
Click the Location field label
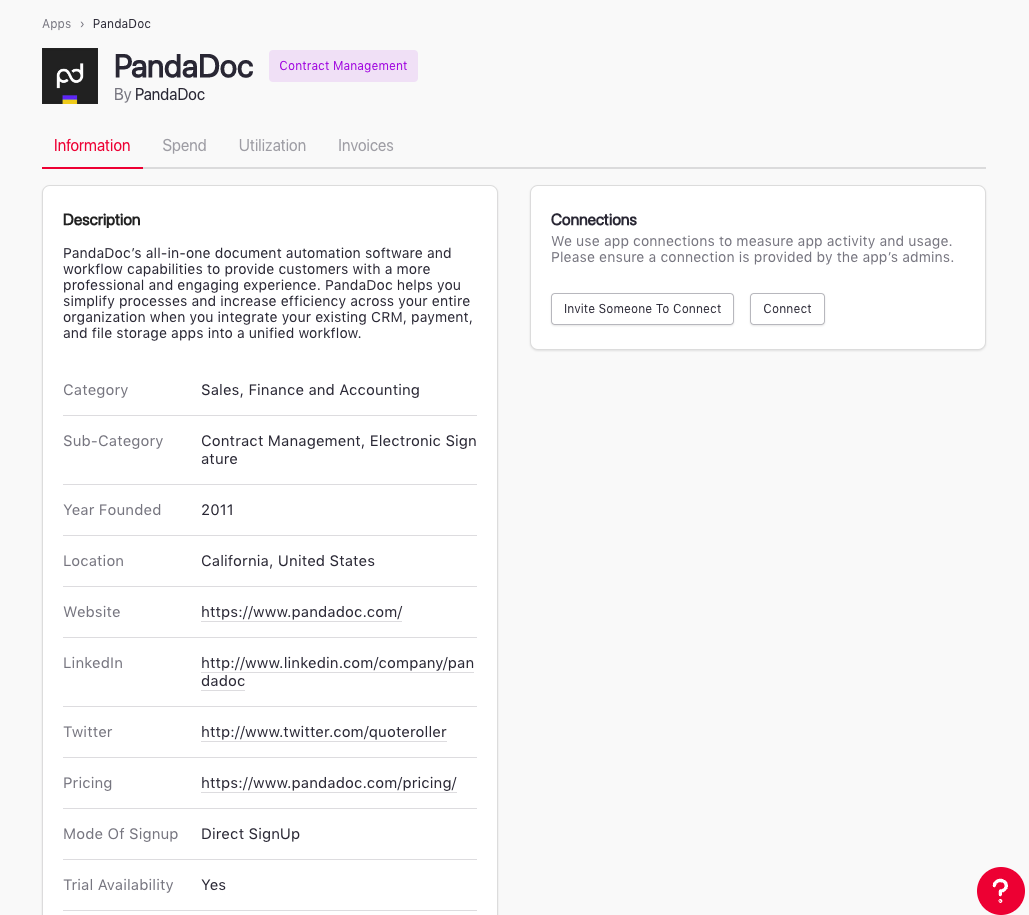click(93, 561)
